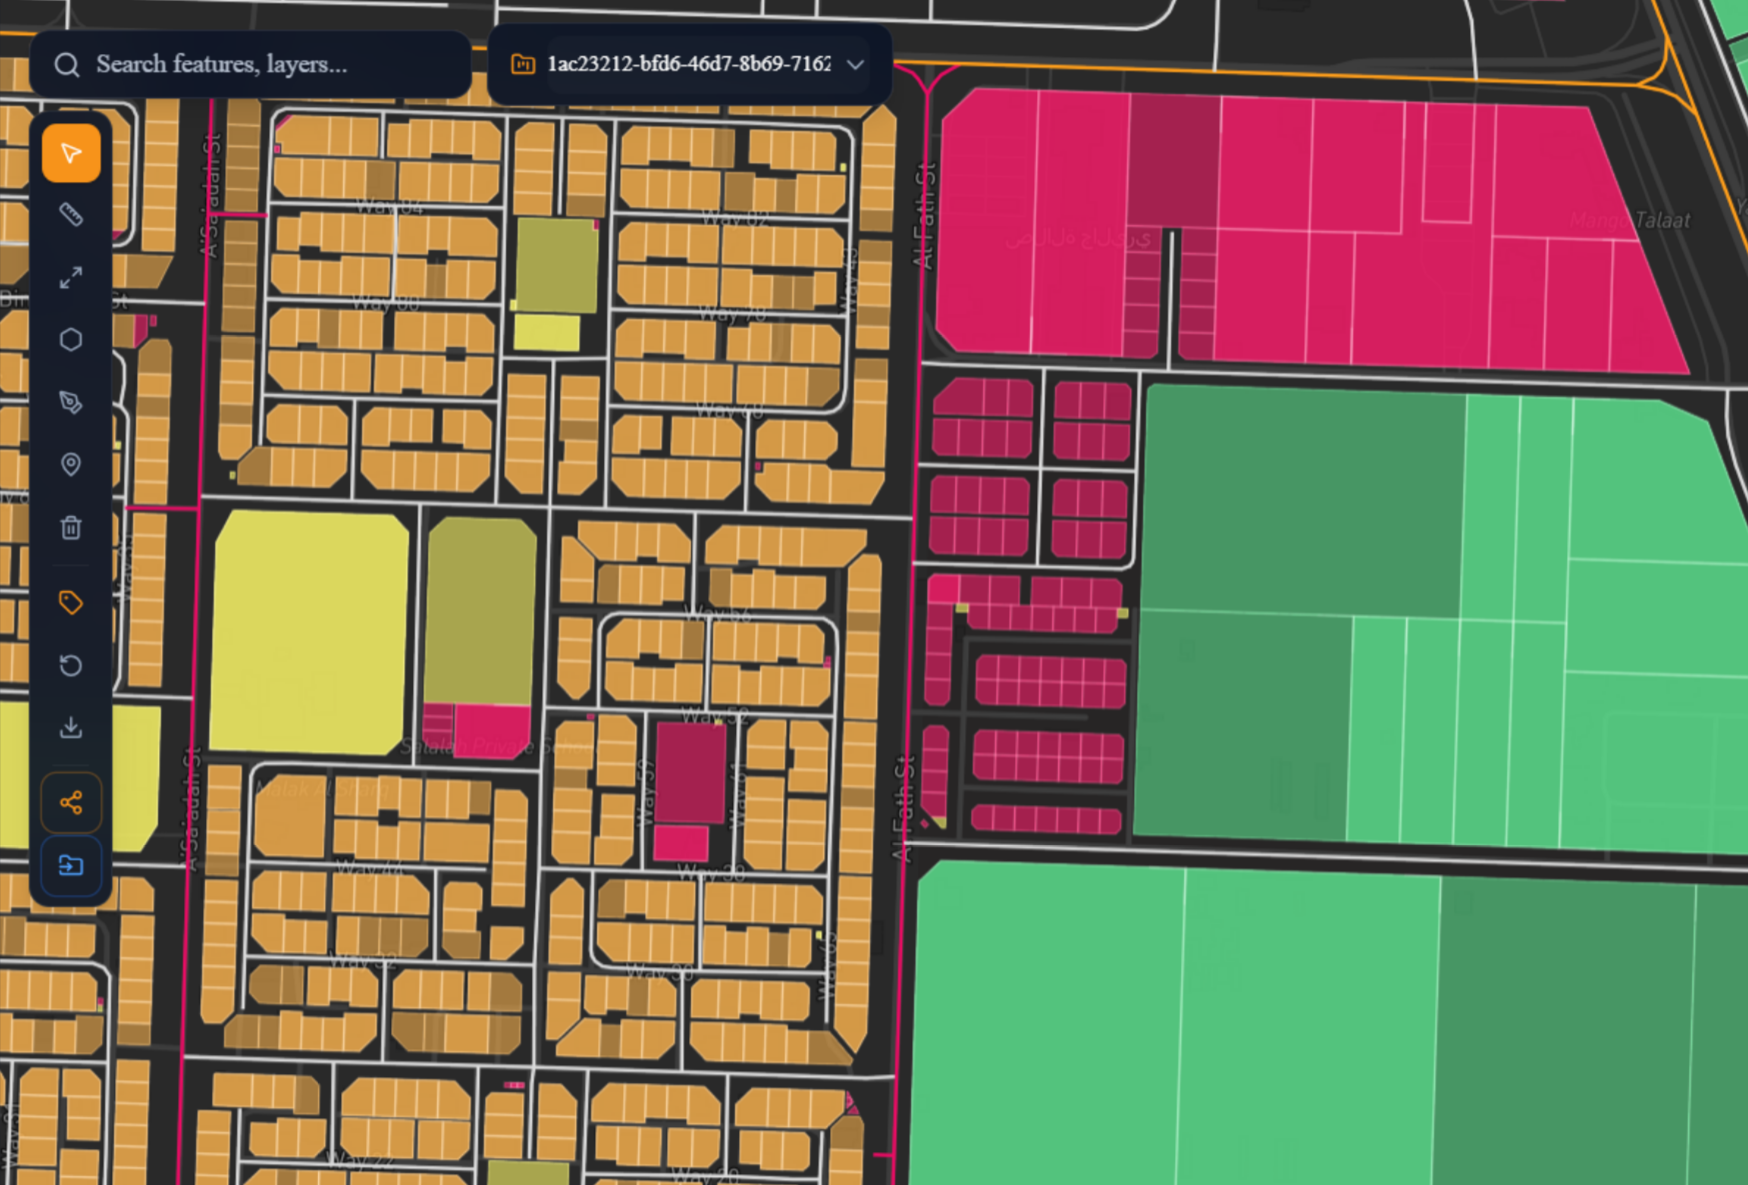1748x1185 pixels.
Task: Select the pointer selection tool
Action: point(71,153)
